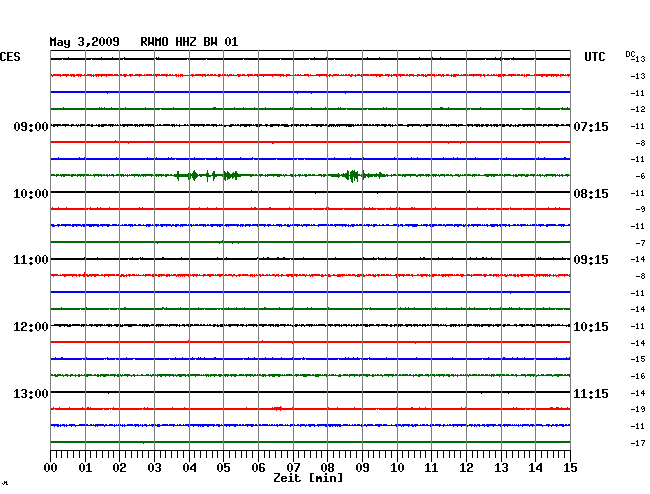The image size is (650, 494).
Task: Select the "11:00" local time label
Action: tap(31, 260)
